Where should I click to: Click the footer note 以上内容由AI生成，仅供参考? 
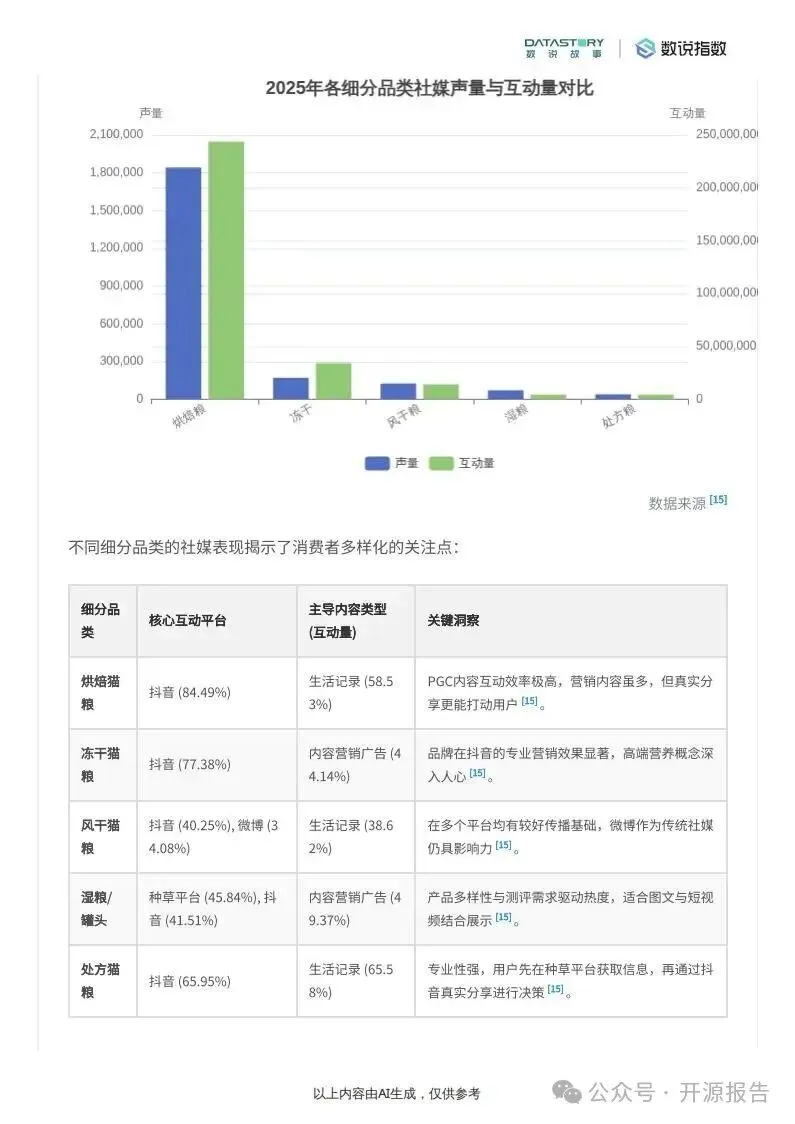coord(396,1094)
